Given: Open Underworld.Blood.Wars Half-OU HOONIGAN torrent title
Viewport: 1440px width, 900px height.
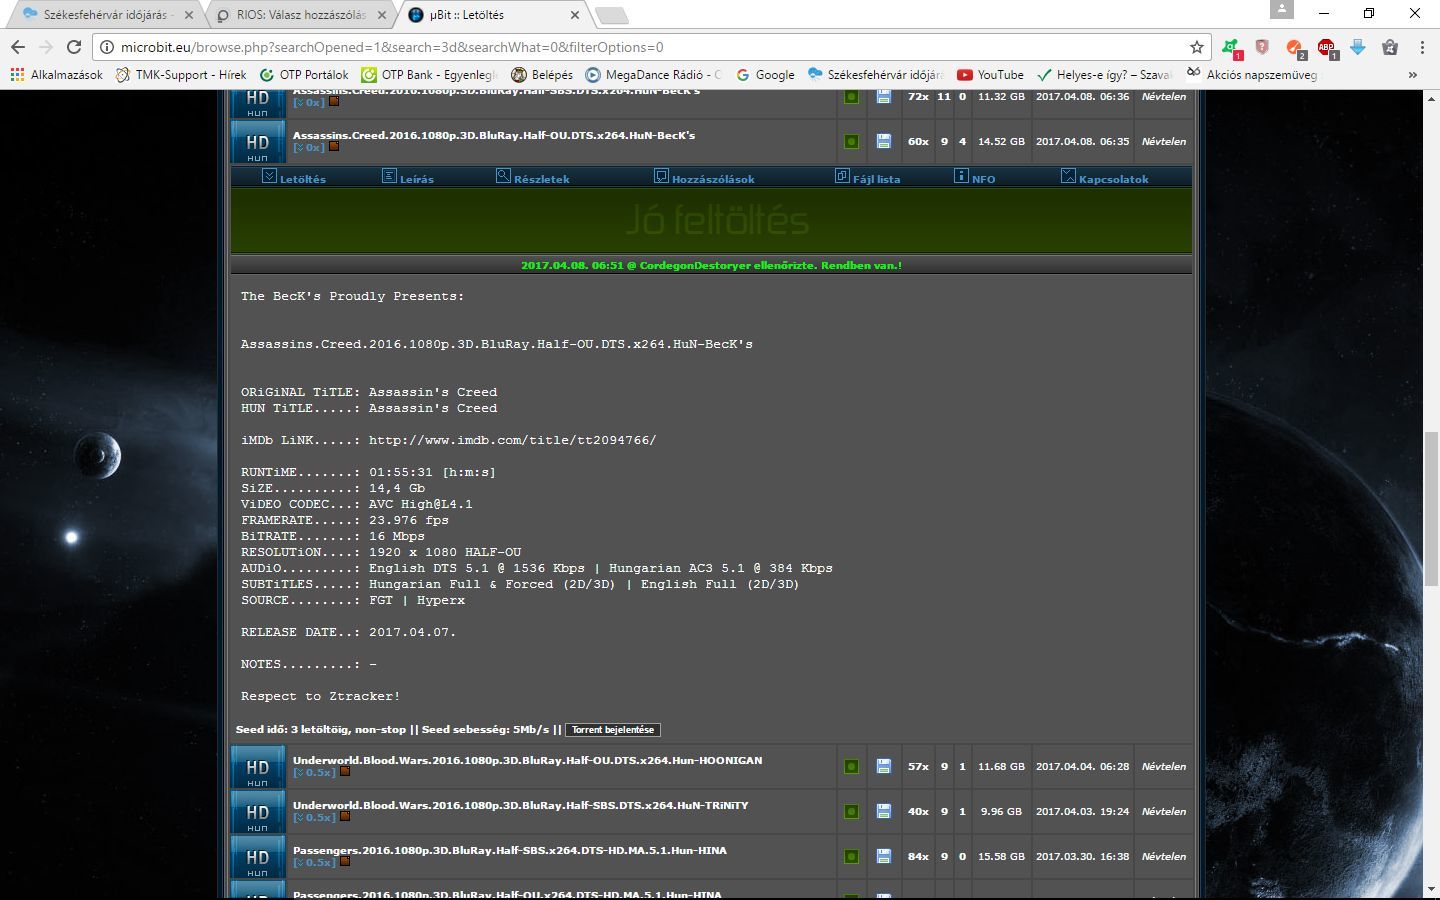Looking at the screenshot, I should click(x=527, y=760).
